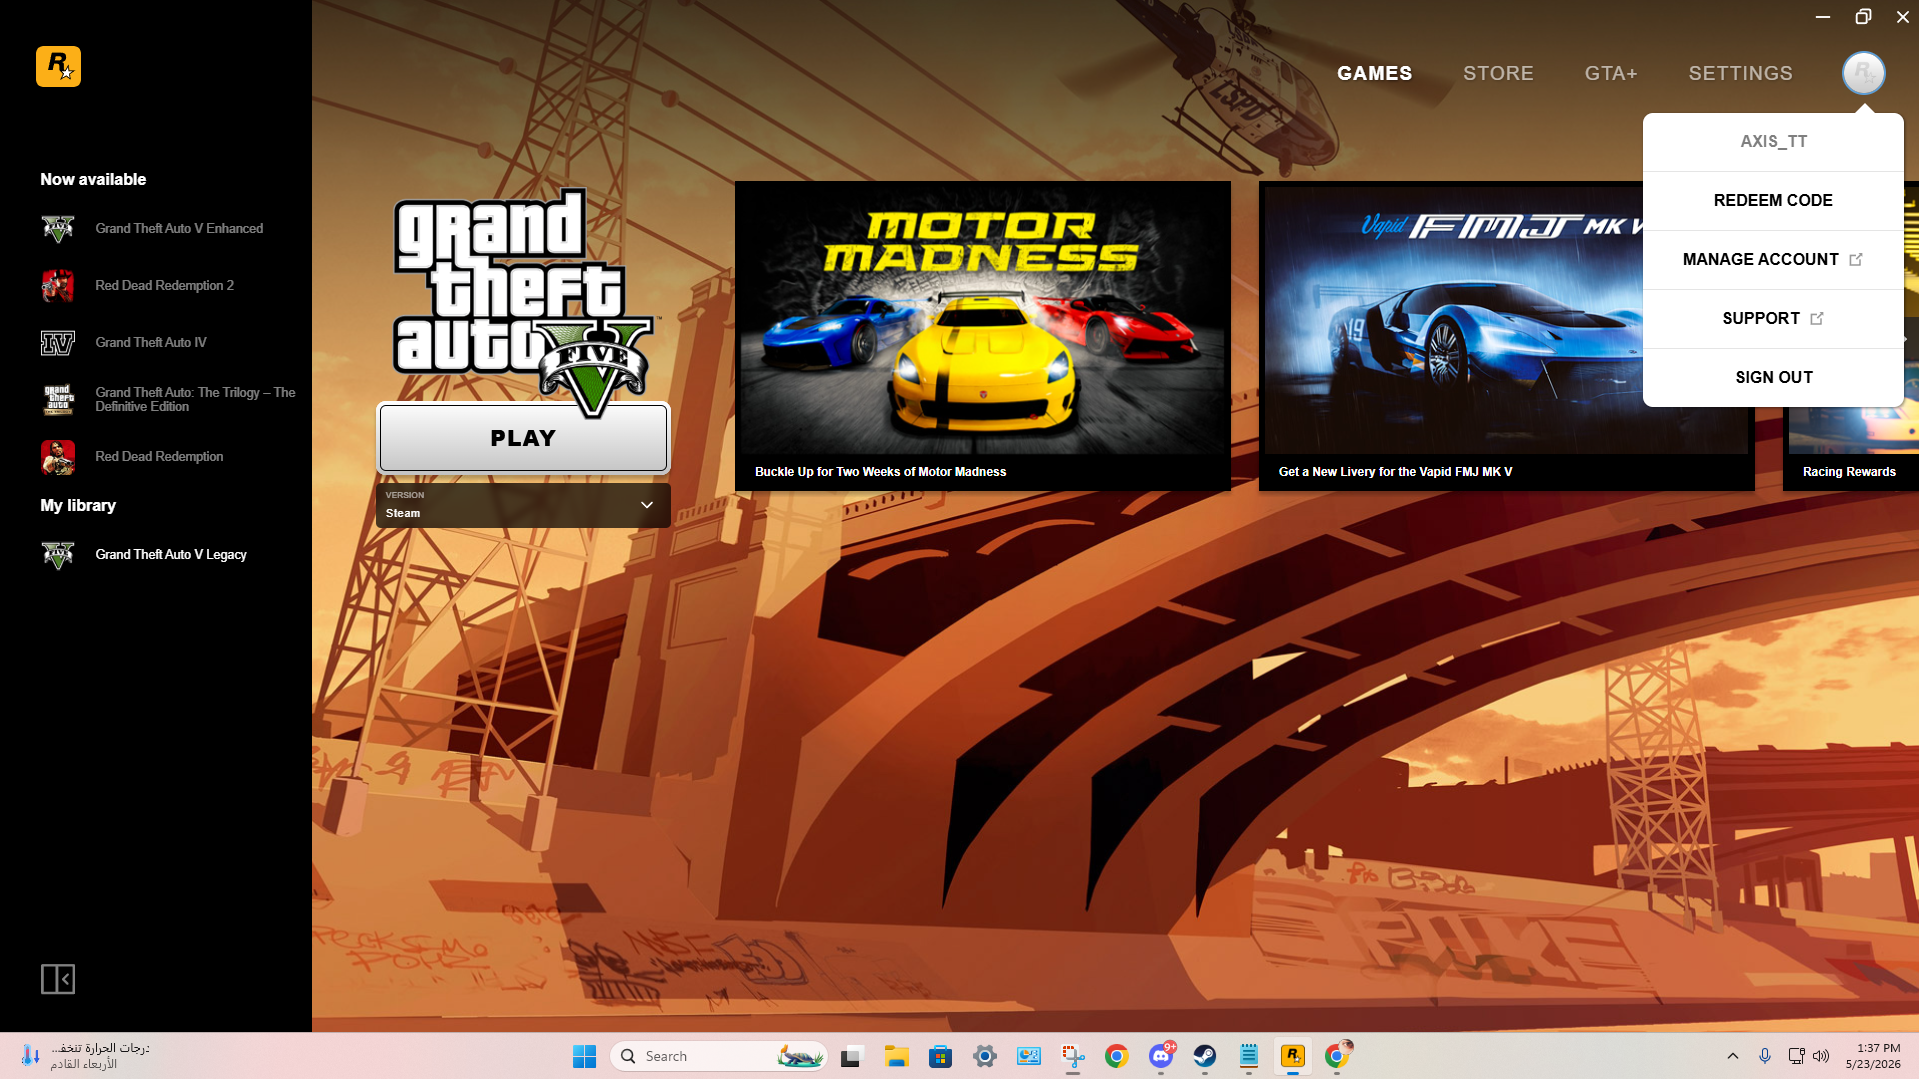This screenshot has height=1079, width=1919.
Task: Choose the Grand Theft Auto IV icon
Action: coord(58,343)
